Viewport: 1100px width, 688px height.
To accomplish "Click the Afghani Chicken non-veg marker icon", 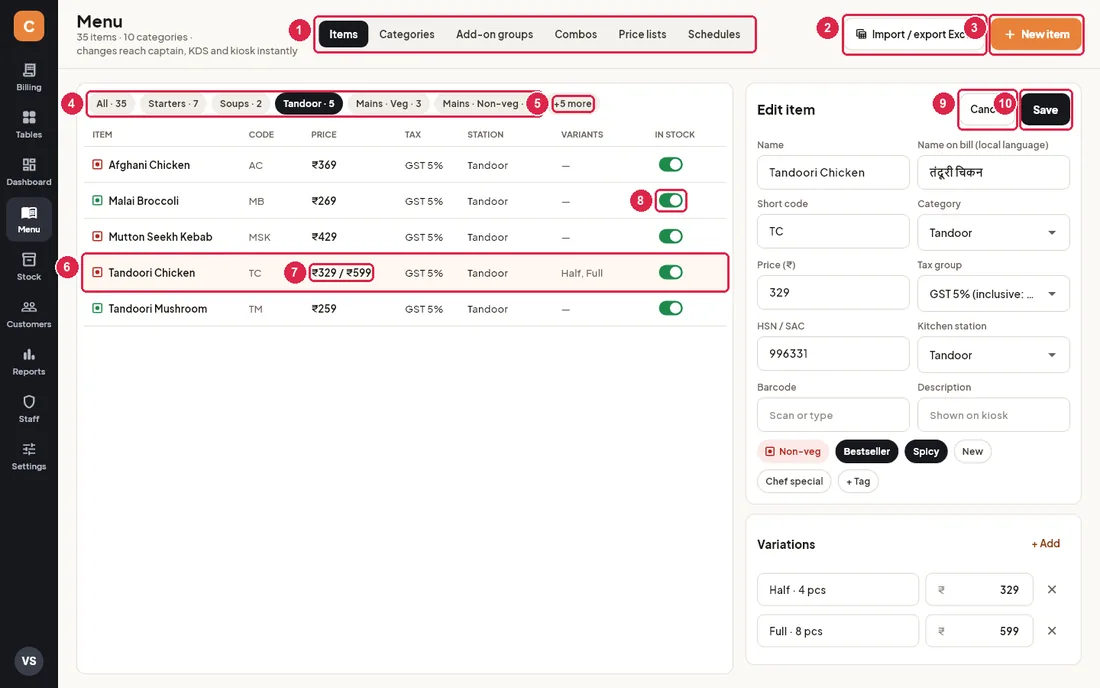I will tap(98, 165).
